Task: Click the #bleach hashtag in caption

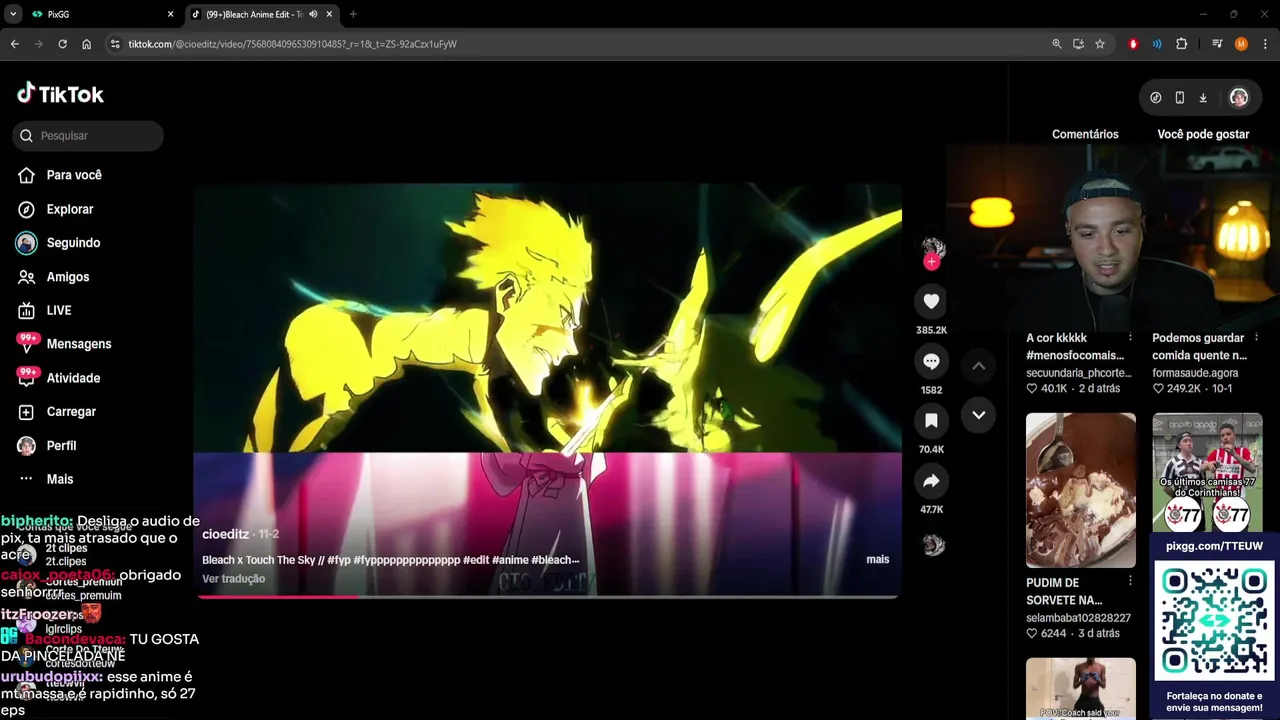Action: pos(555,560)
